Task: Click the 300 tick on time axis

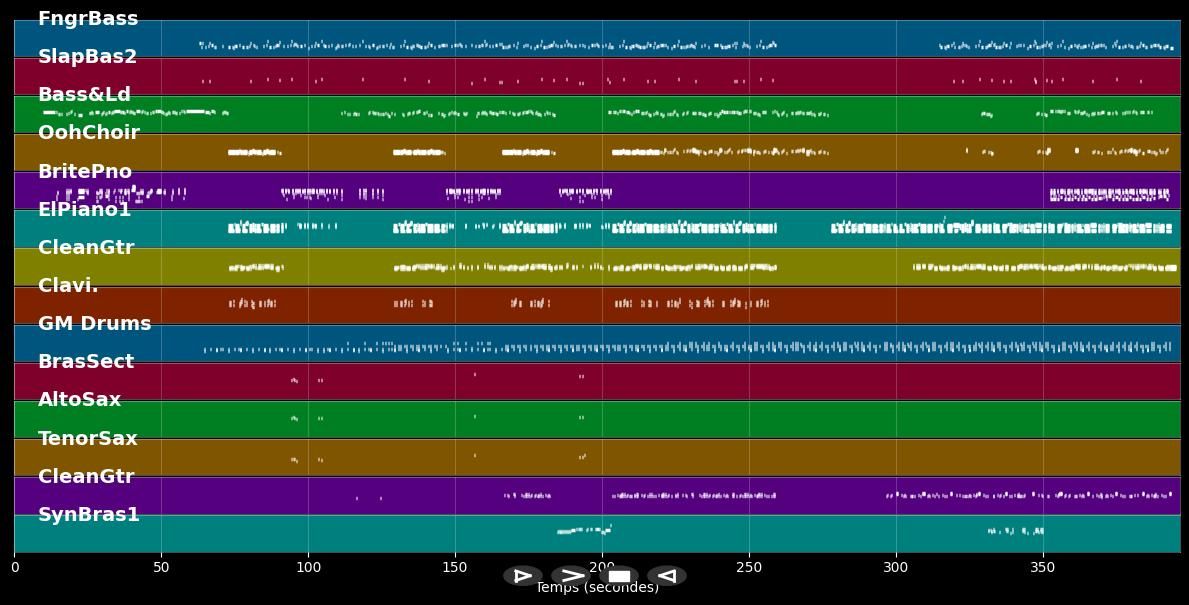Action: point(896,568)
